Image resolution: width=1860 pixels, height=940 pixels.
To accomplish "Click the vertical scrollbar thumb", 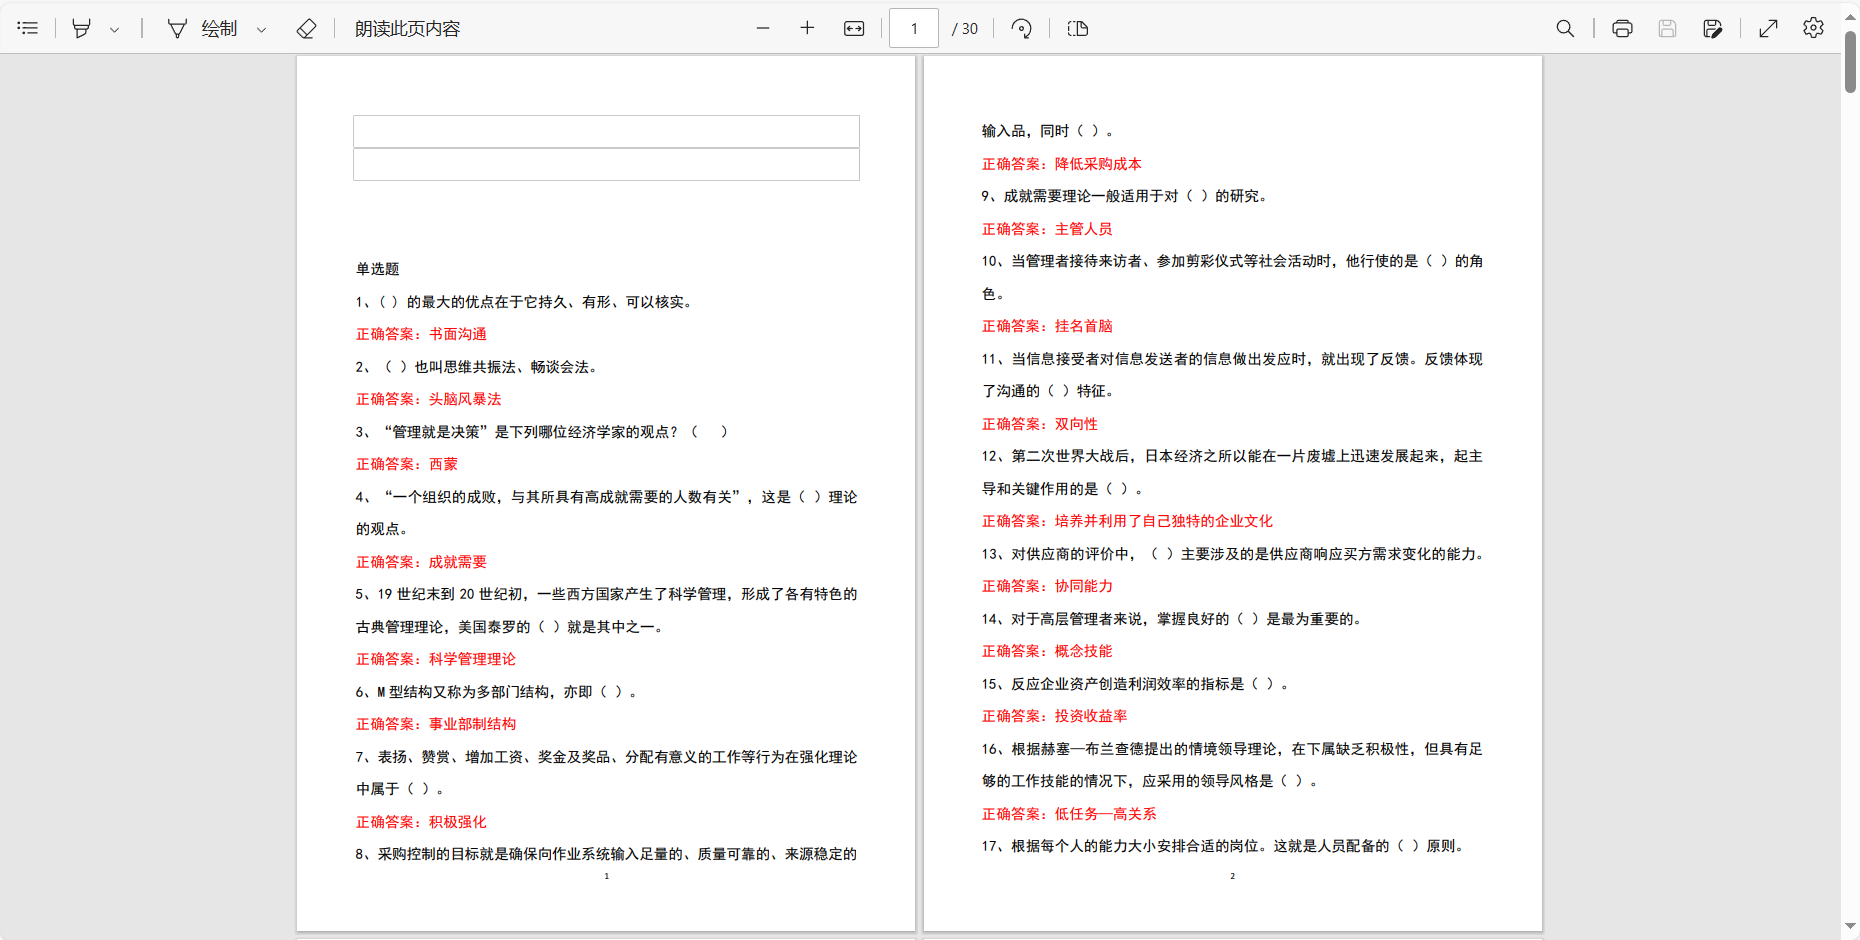I will 1850,62.
